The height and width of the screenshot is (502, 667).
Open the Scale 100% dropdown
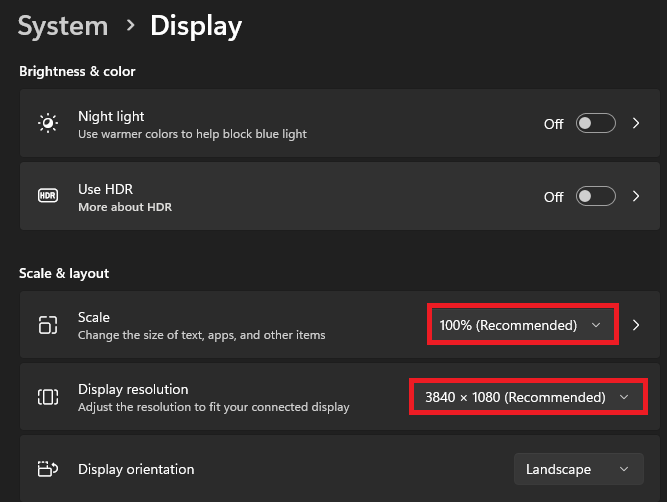tap(520, 325)
